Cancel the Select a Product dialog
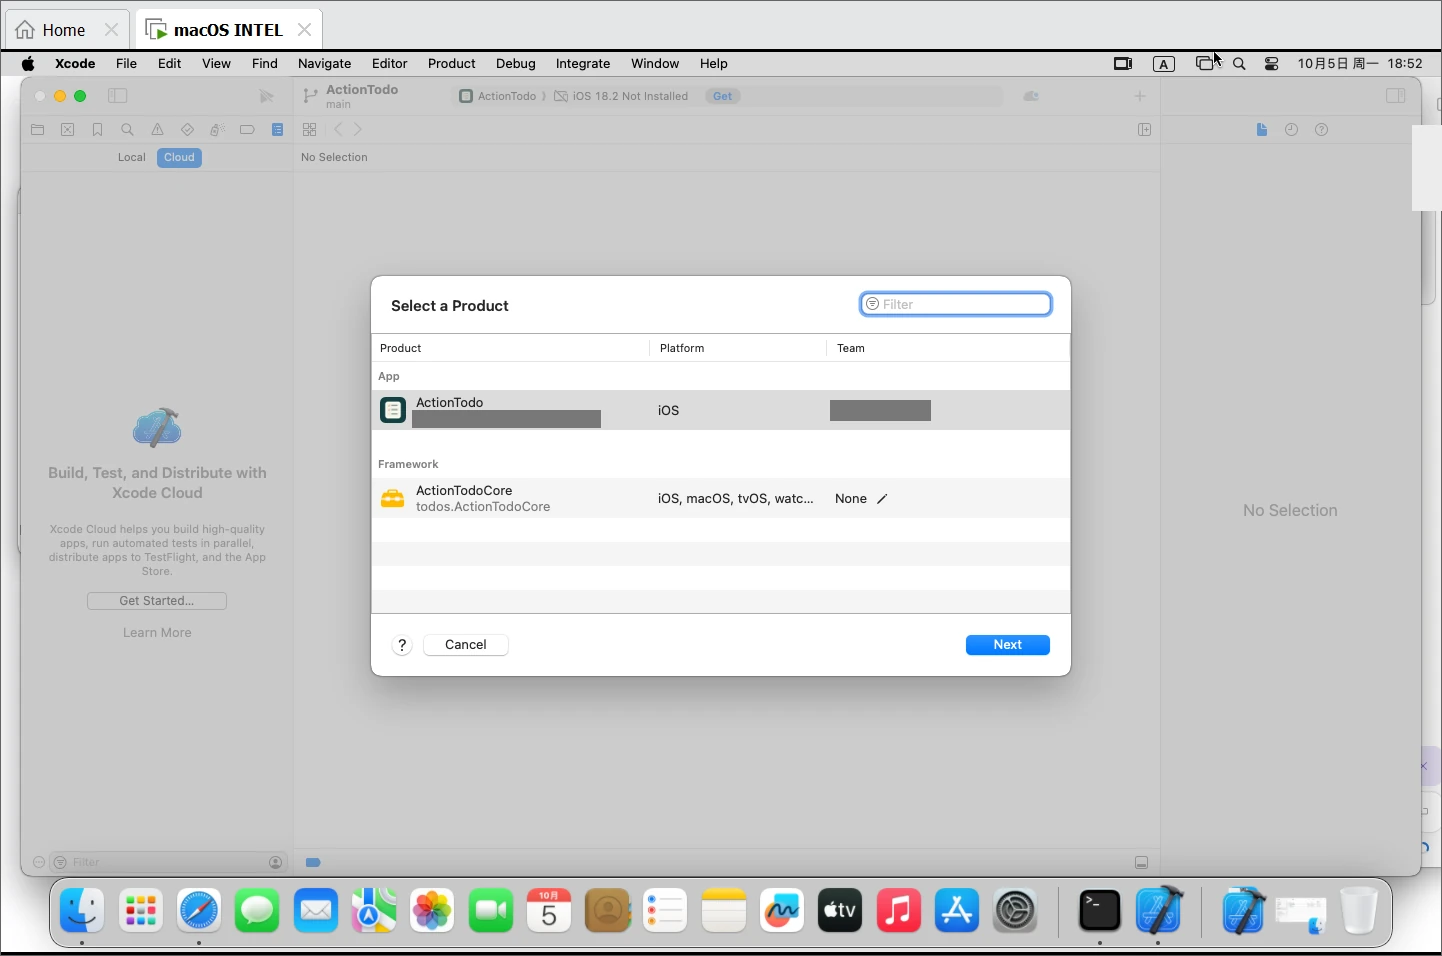 pyautogui.click(x=466, y=645)
